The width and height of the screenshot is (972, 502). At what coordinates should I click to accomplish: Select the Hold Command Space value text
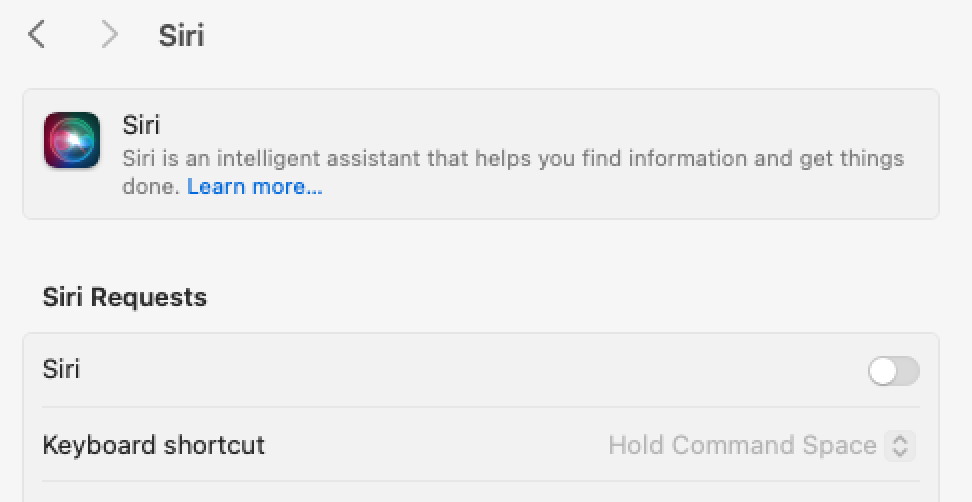click(x=742, y=446)
